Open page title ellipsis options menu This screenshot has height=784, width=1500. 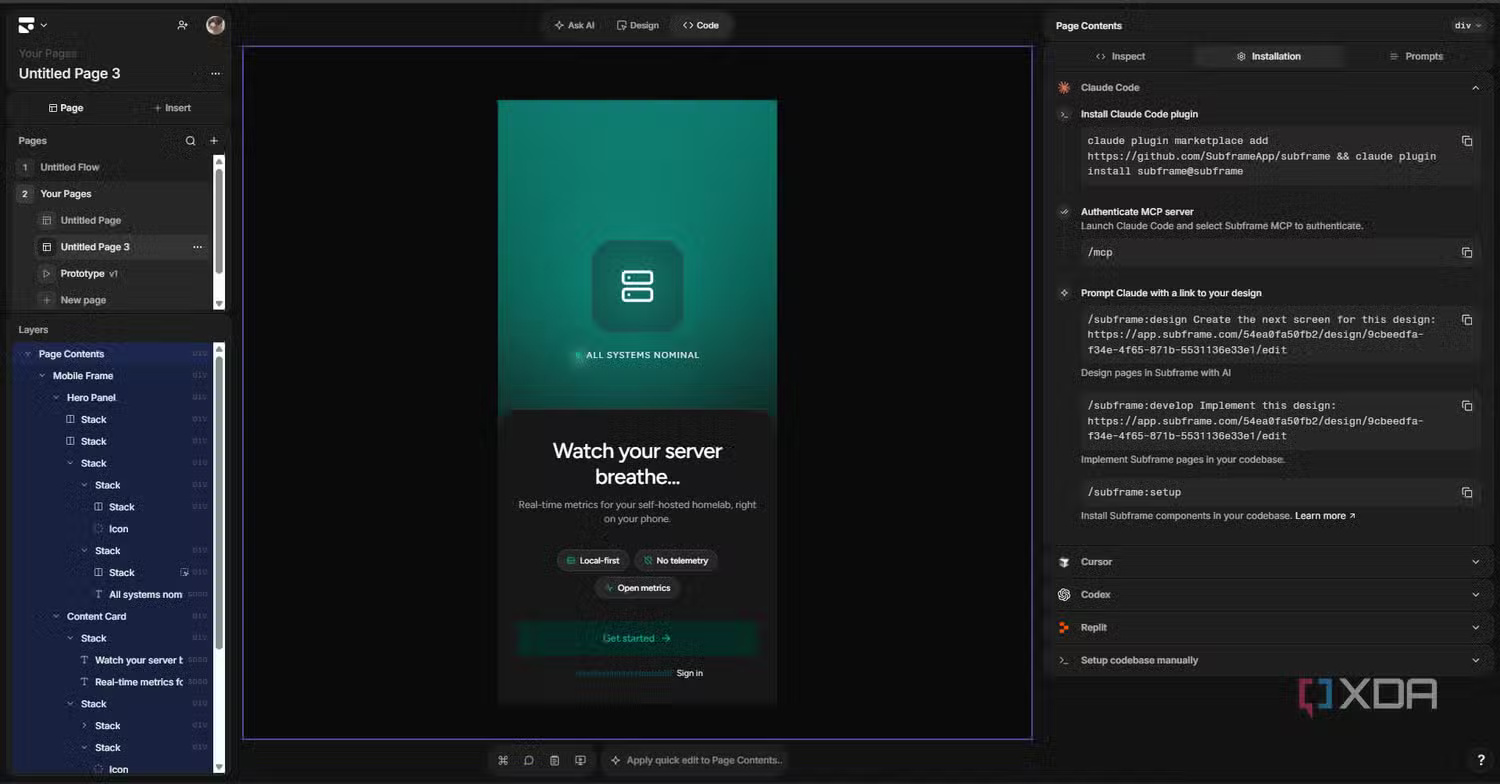(215, 74)
